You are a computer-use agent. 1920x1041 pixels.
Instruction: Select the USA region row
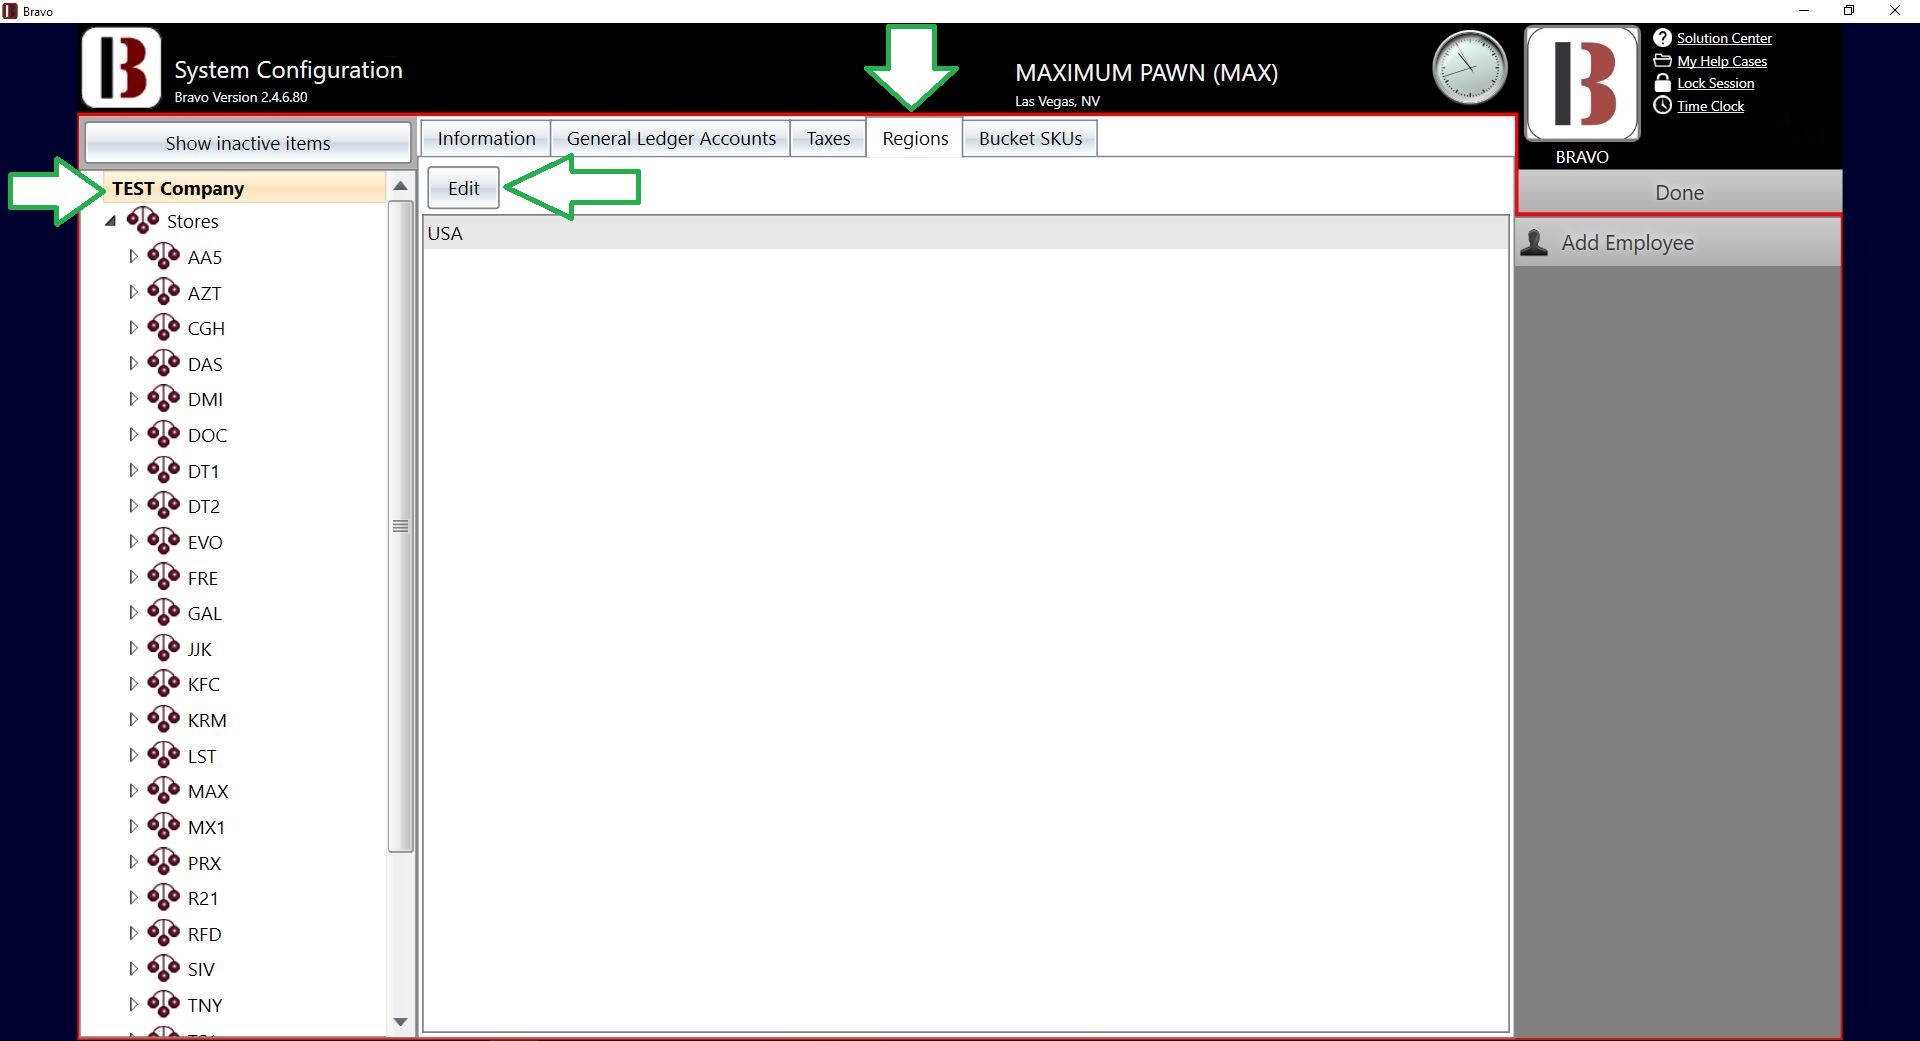point(965,233)
